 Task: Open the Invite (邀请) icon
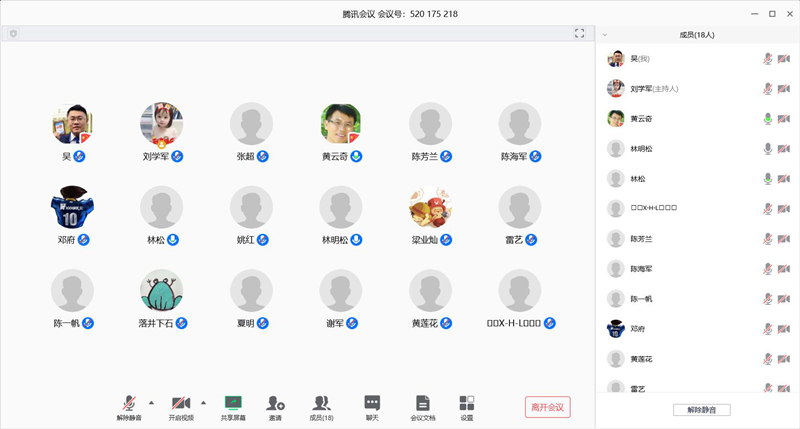[x=275, y=403]
